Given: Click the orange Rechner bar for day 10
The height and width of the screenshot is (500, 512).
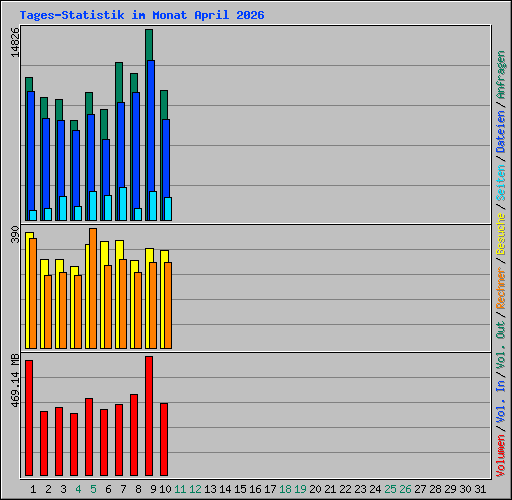Looking at the screenshot, I should (x=168, y=305).
